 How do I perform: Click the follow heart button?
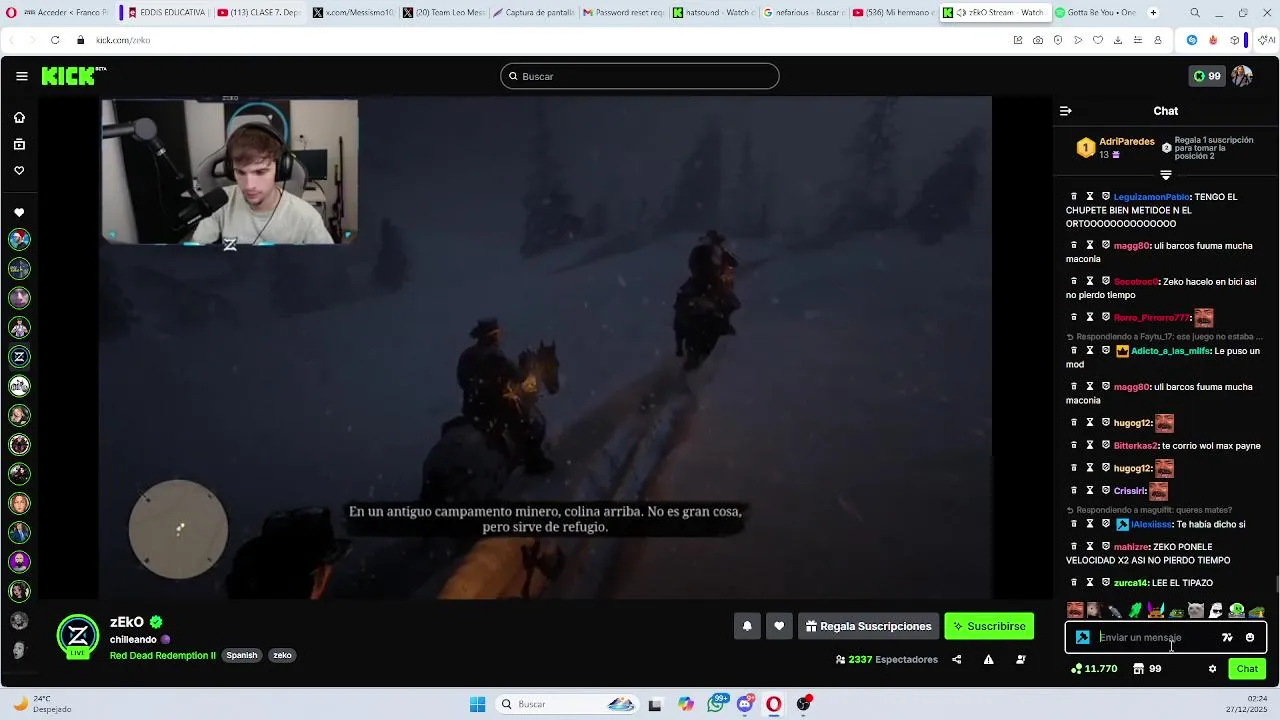779,626
